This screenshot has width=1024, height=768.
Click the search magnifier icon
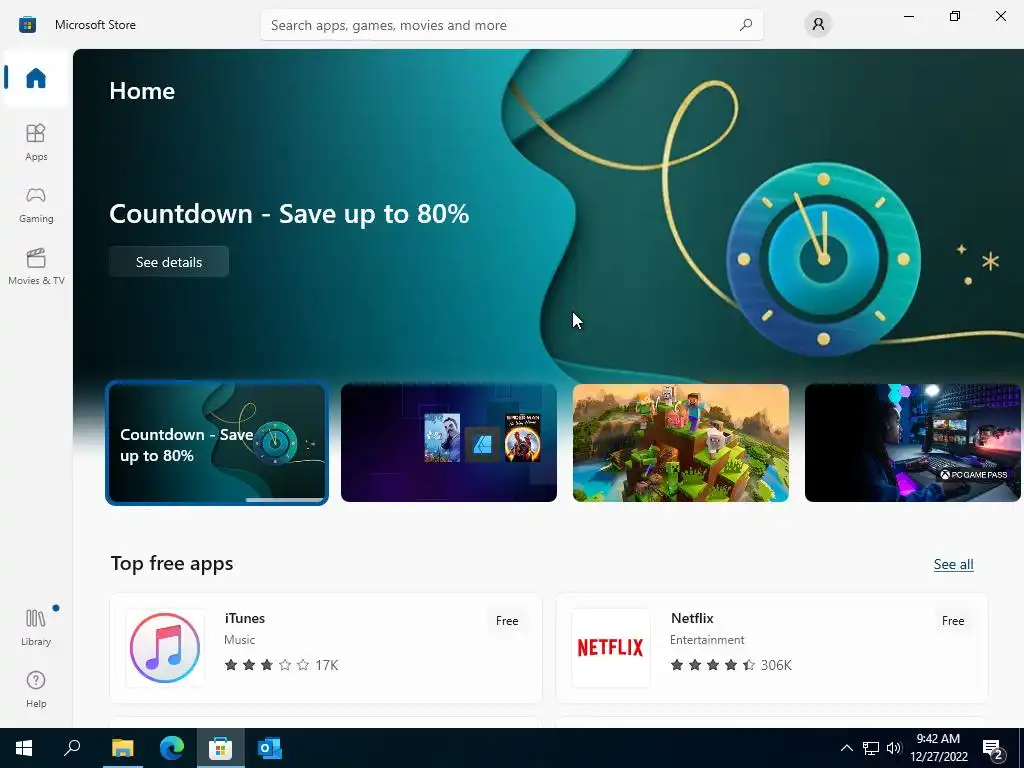tap(746, 25)
